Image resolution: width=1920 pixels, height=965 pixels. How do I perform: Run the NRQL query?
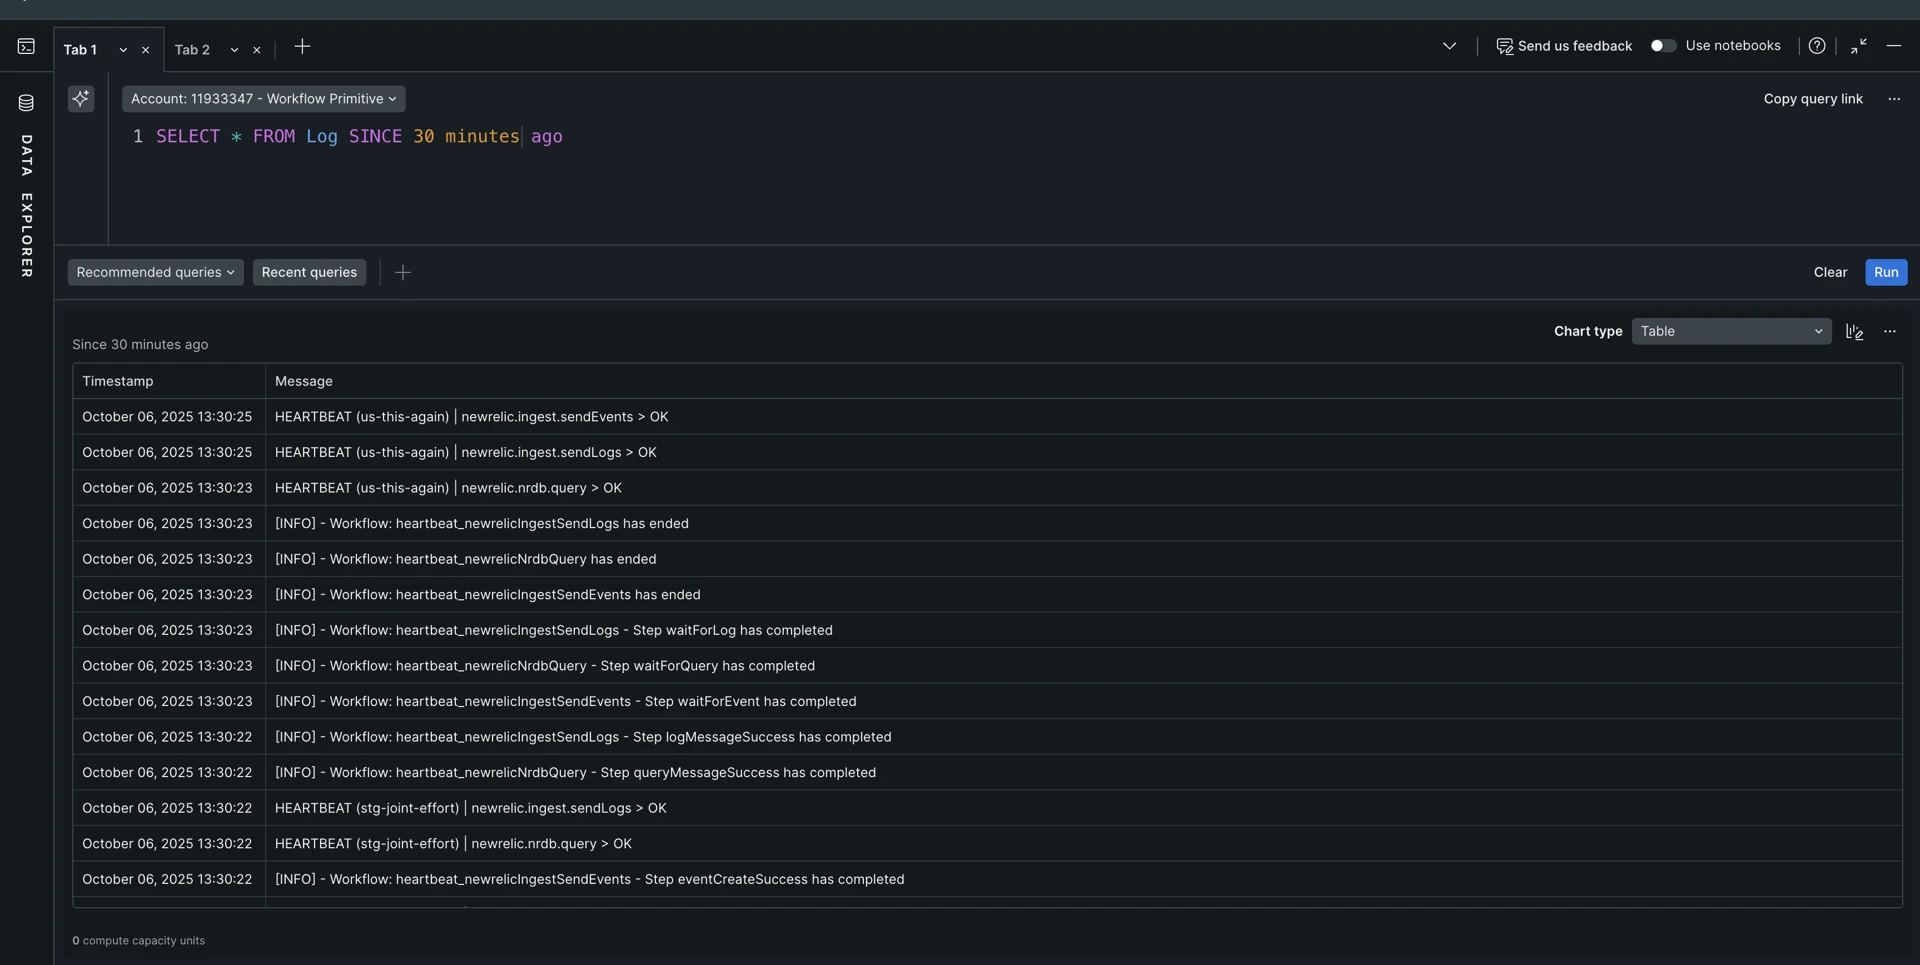[1886, 272]
